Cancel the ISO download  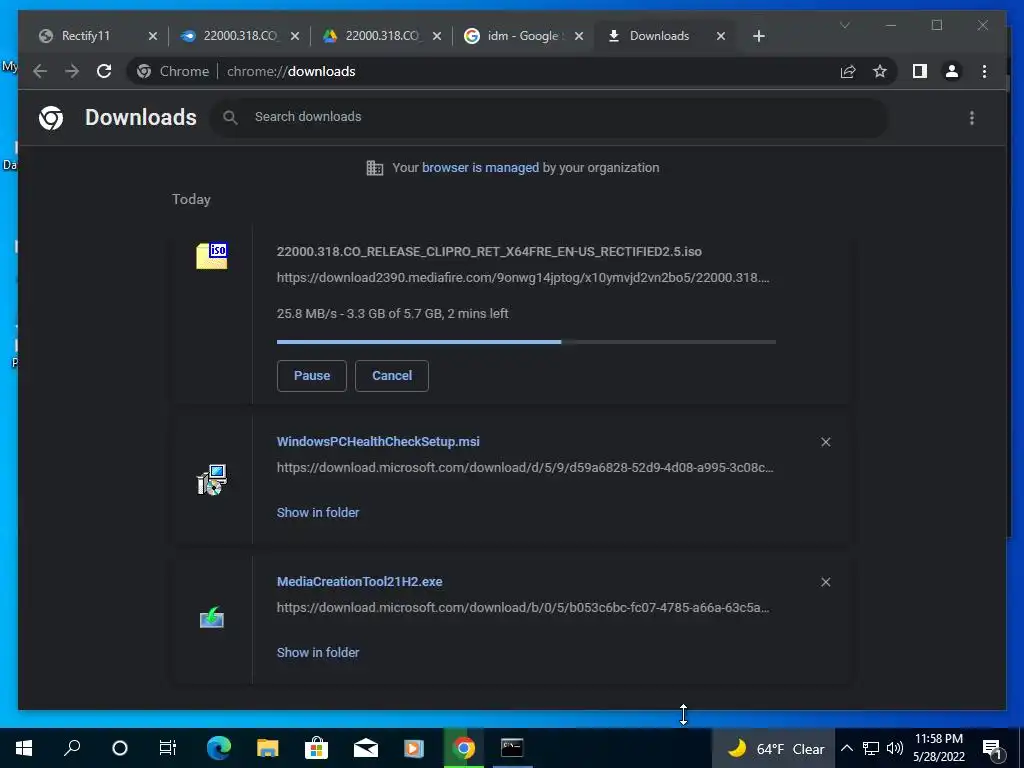392,376
